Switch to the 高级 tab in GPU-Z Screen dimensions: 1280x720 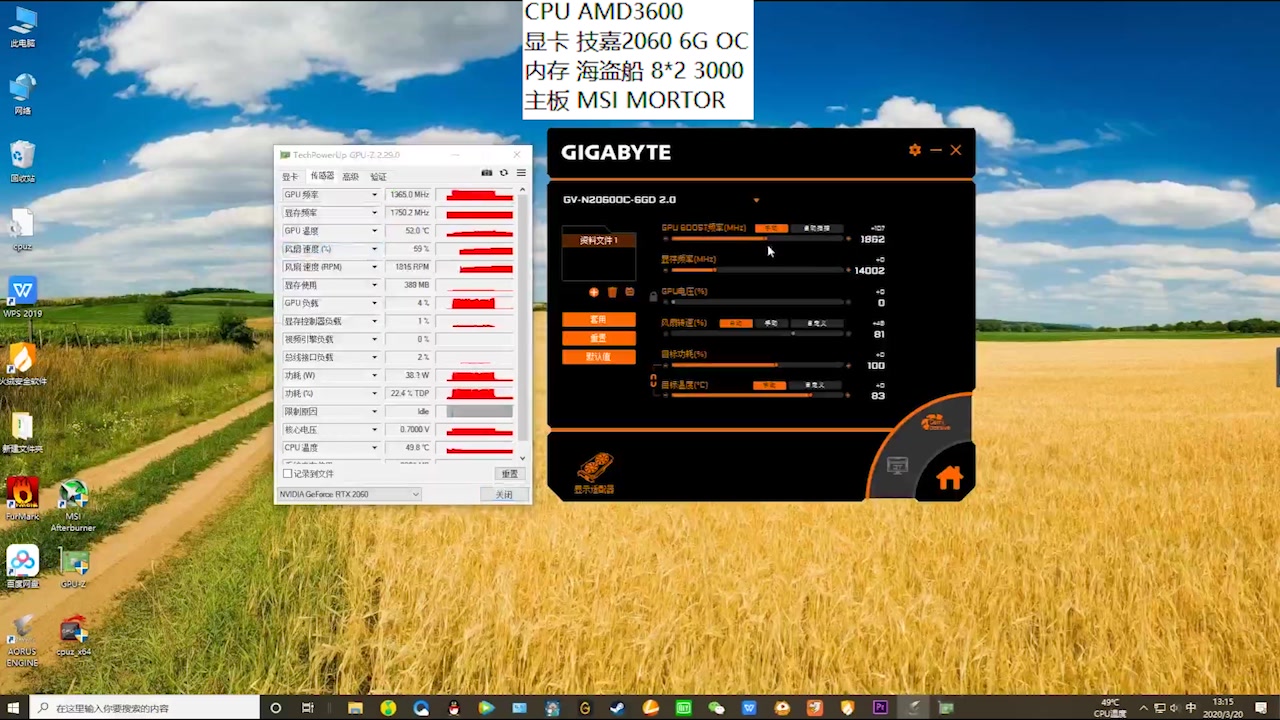click(x=350, y=176)
